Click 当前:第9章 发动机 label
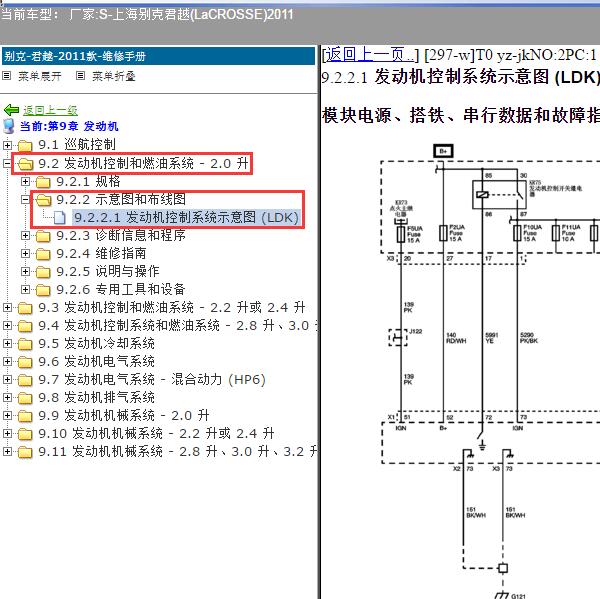 [69, 126]
